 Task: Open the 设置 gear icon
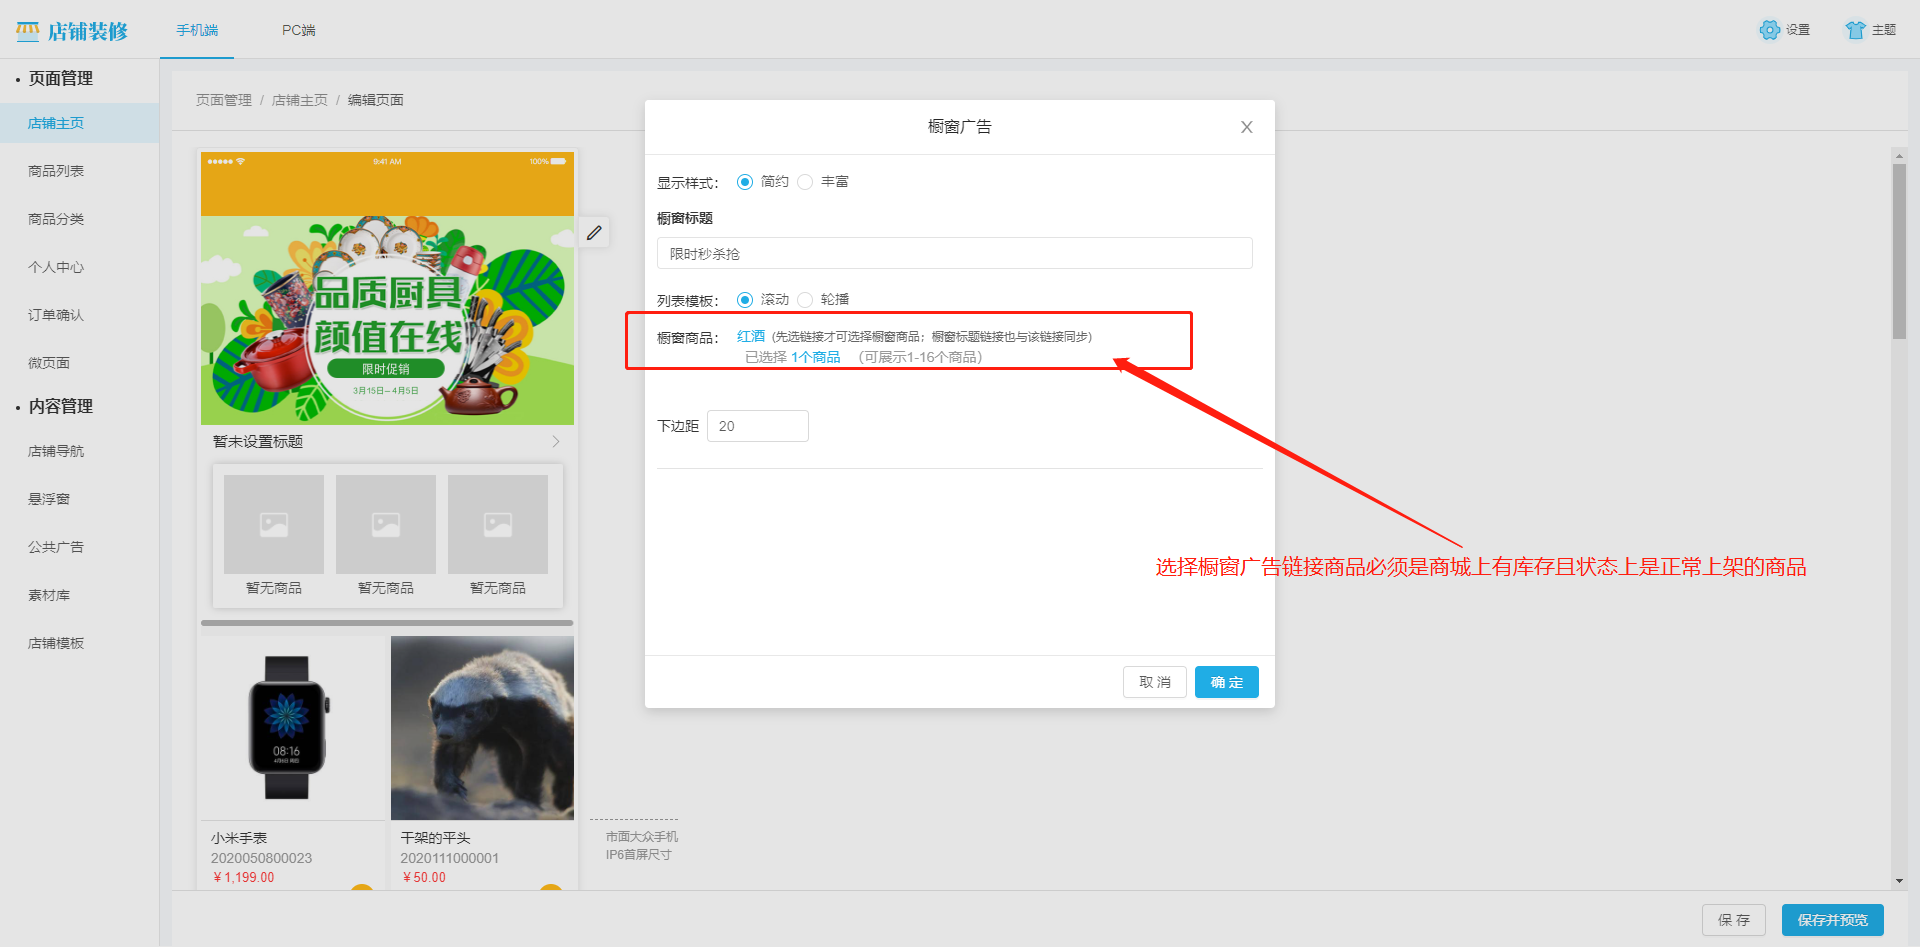pos(1768,30)
